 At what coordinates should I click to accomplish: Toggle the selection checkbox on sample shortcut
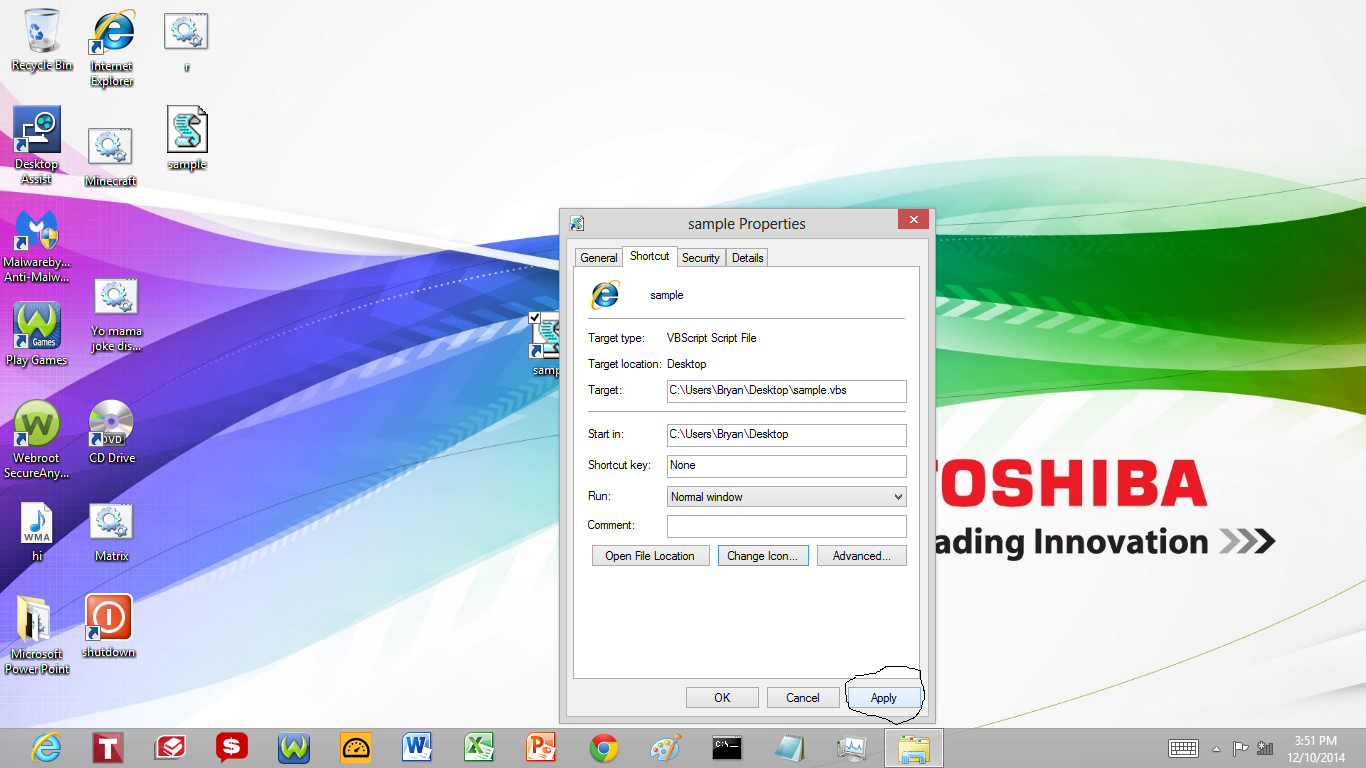pos(535,318)
